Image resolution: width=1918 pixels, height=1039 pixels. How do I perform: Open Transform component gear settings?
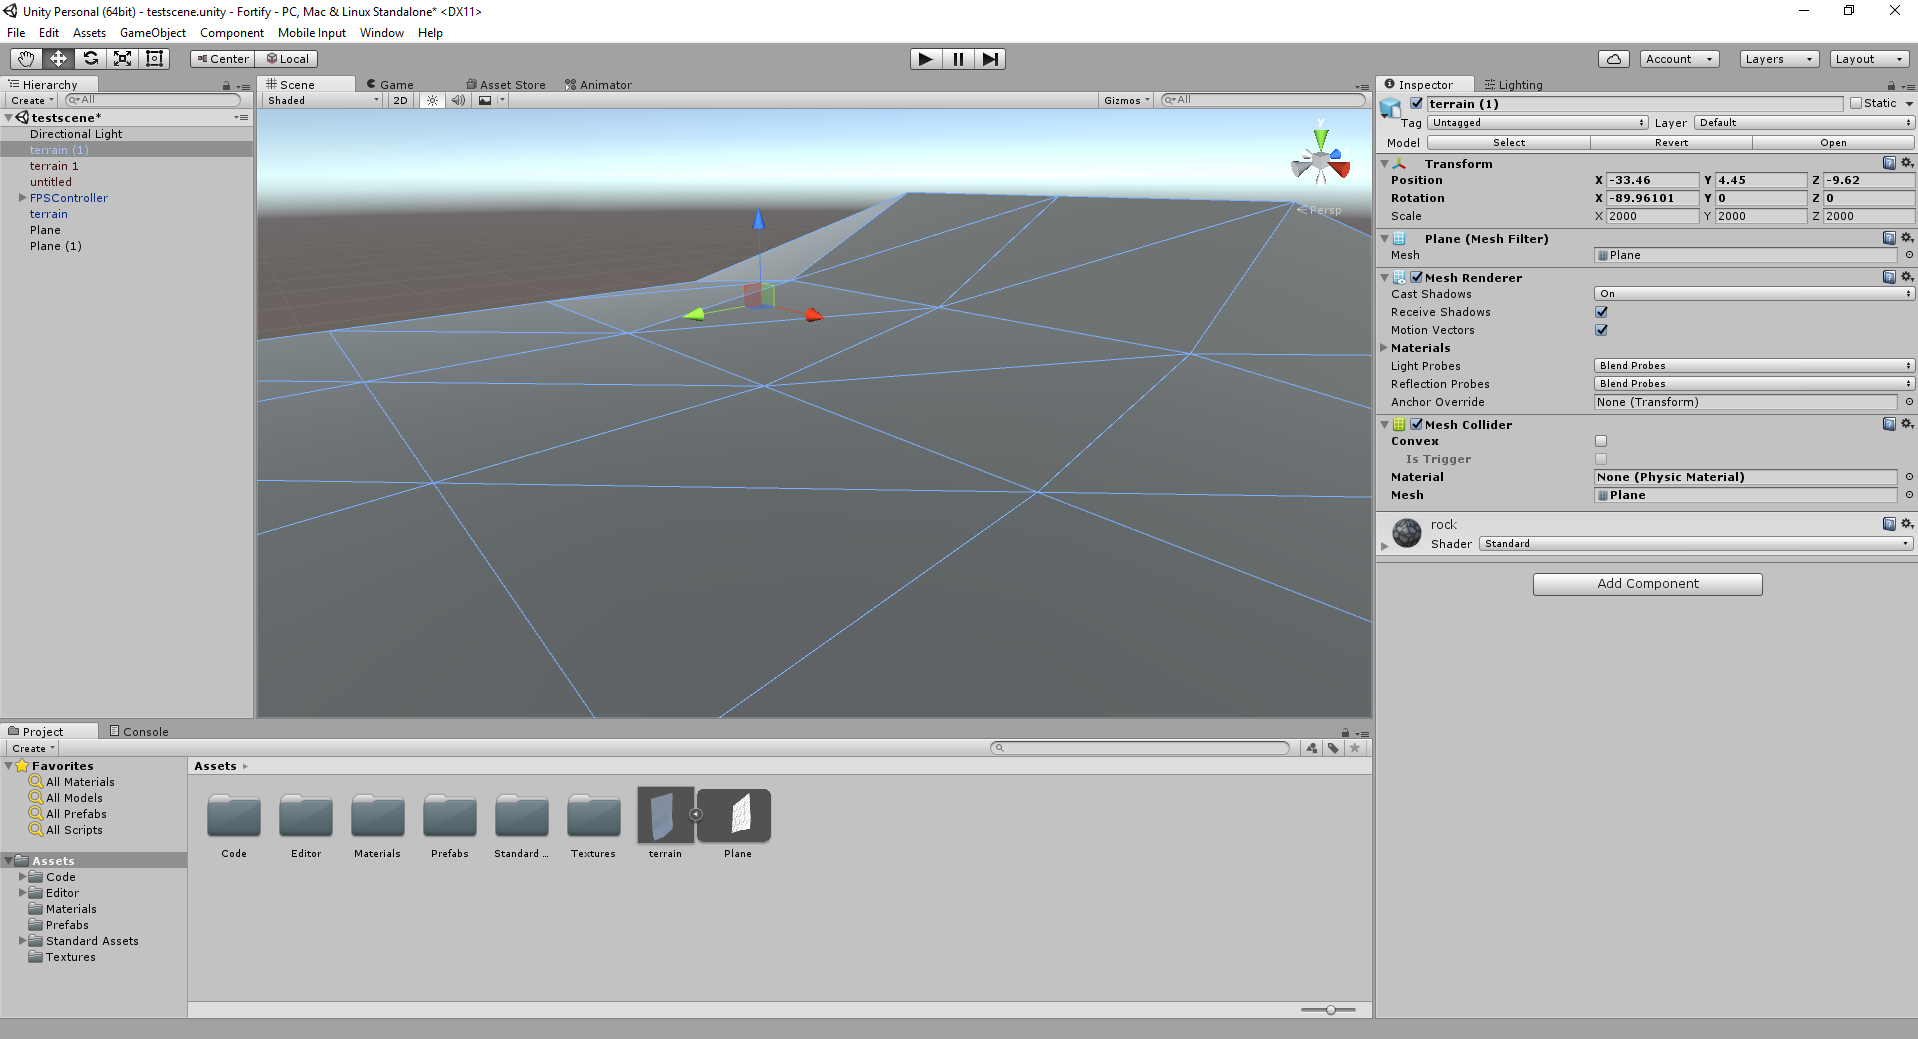click(1907, 163)
